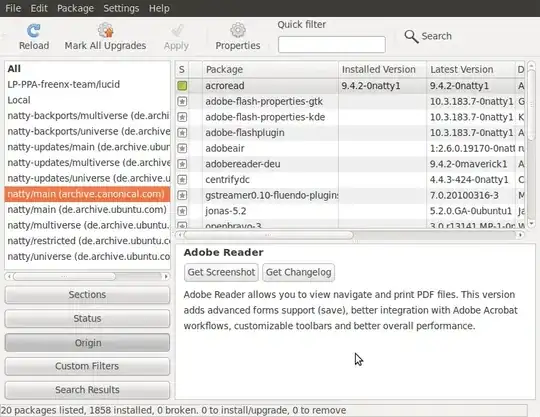Viewport: 540px width, 417px height.
Task: Select natty/multiverse origin entry
Action: (x=87, y=225)
